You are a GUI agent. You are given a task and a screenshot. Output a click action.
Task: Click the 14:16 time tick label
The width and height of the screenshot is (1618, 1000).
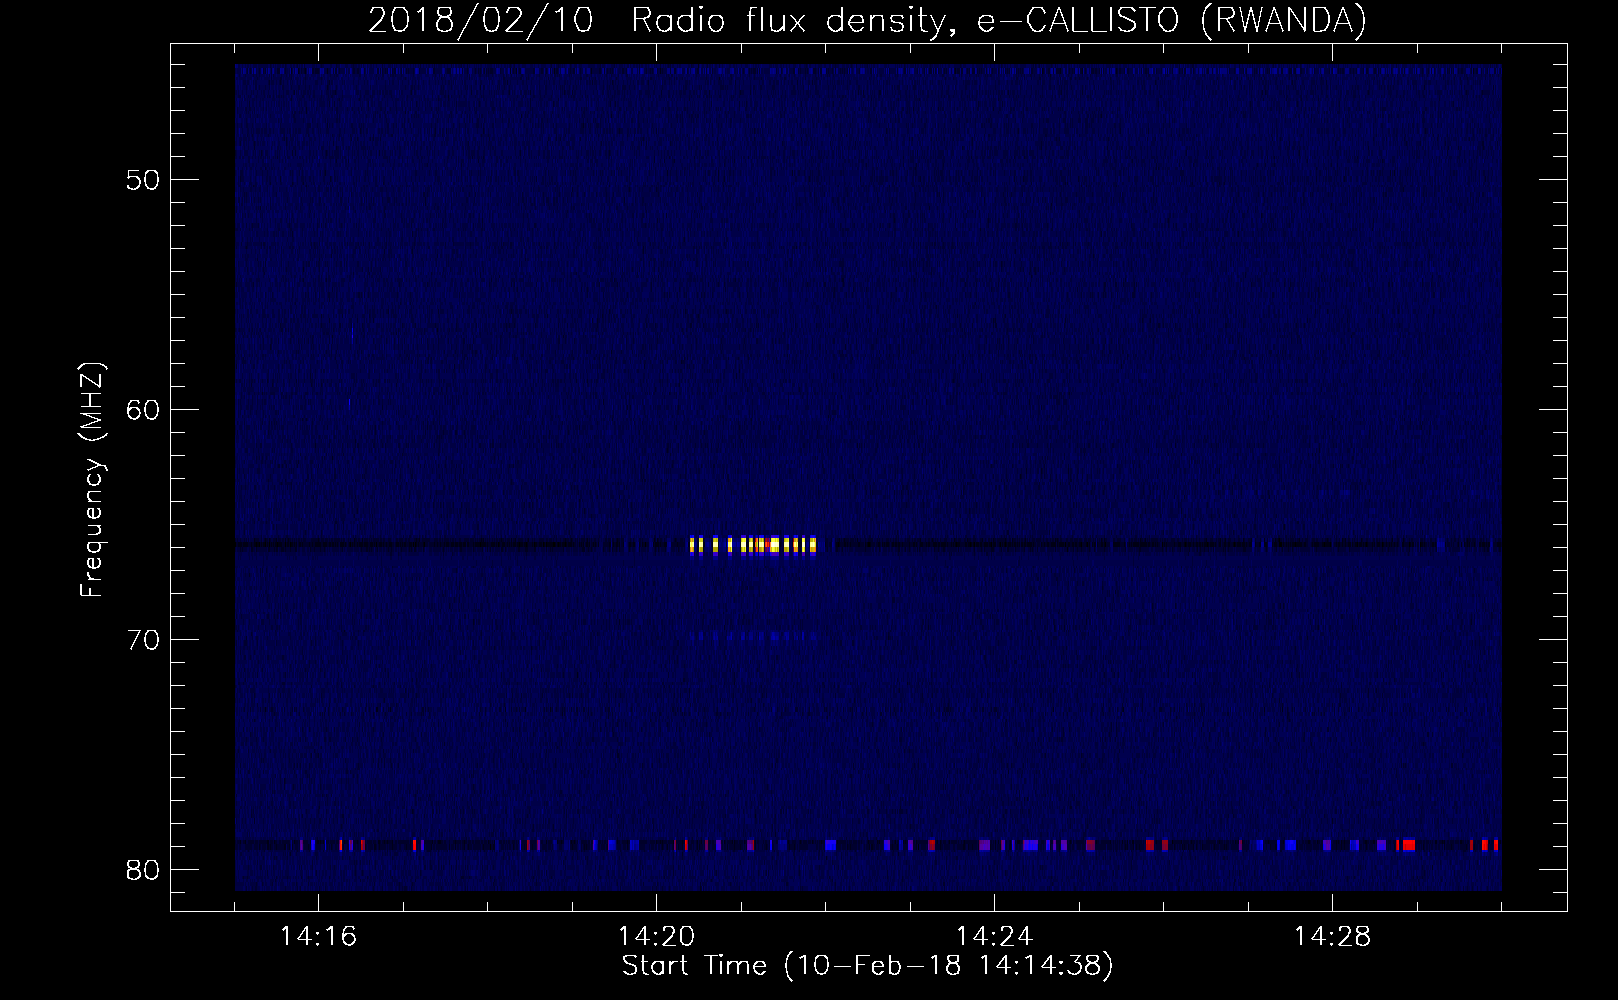(x=318, y=937)
